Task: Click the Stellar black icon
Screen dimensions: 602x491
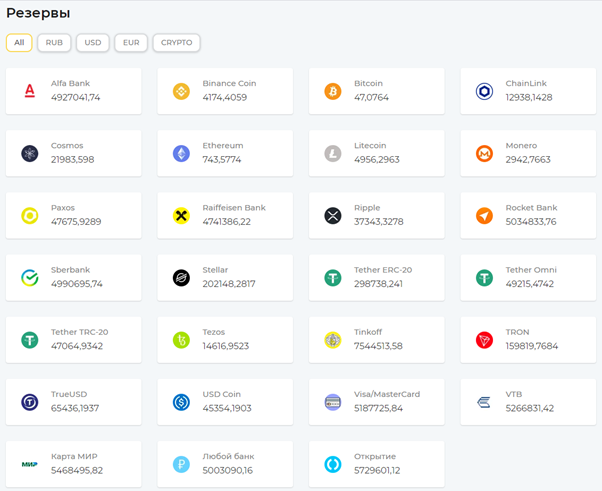Action: [x=181, y=278]
